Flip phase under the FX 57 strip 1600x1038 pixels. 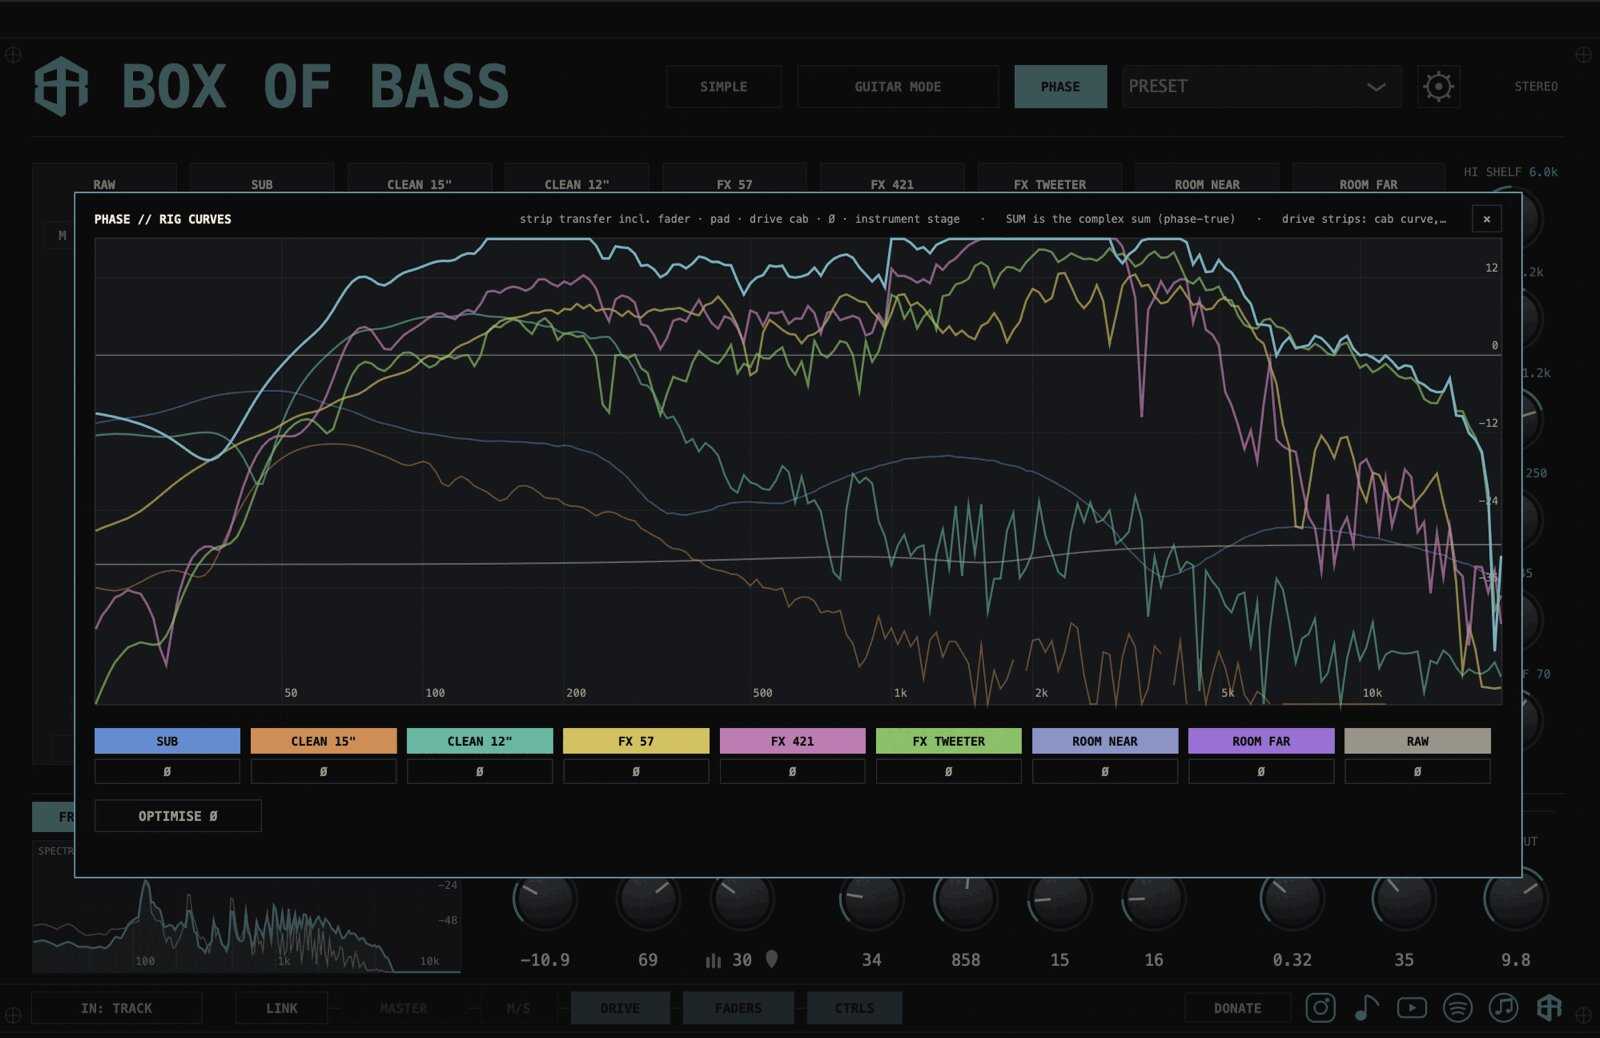coord(636,771)
